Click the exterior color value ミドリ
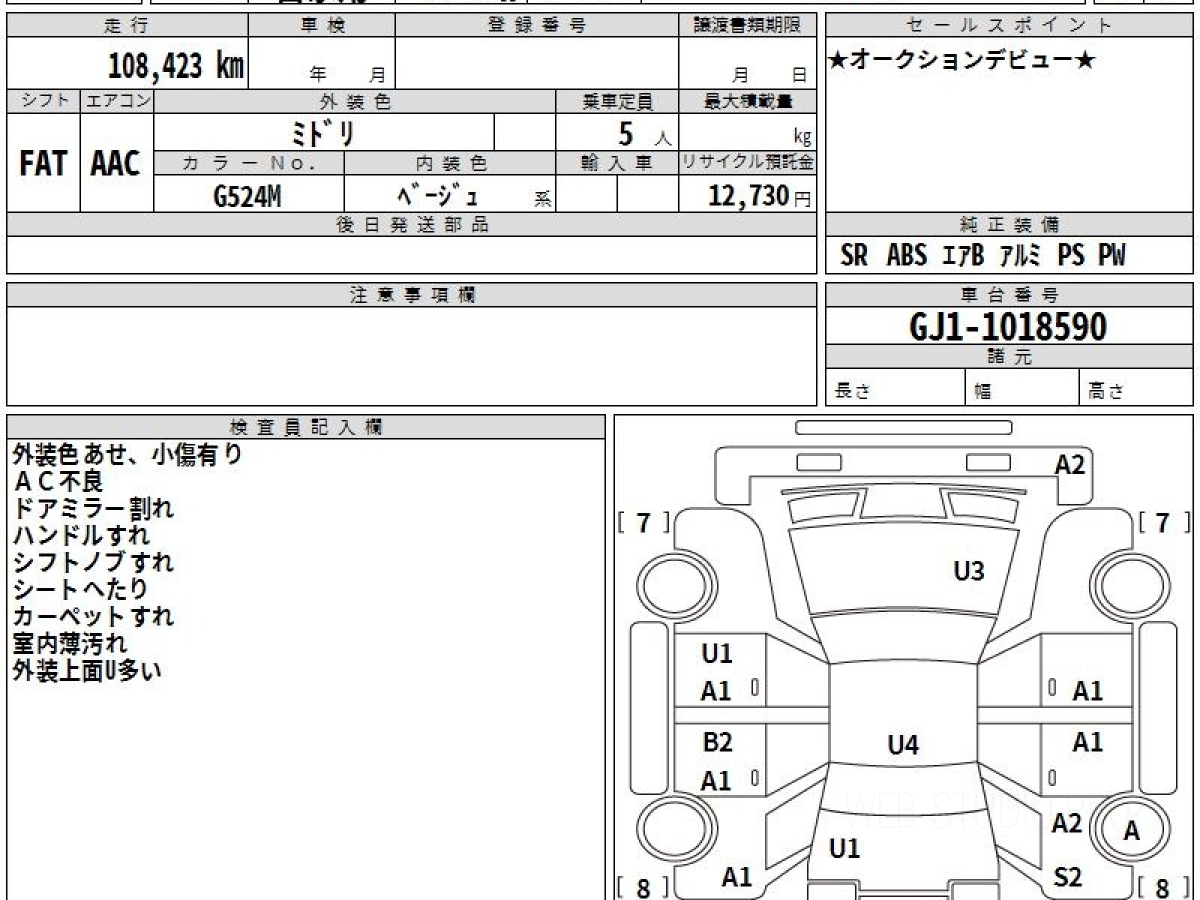The image size is (1200, 900). pos(322,132)
